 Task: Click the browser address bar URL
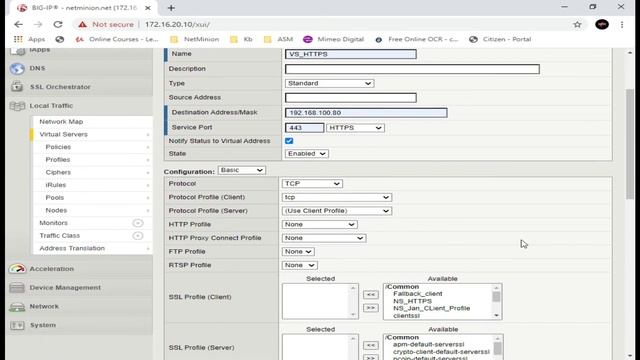(178, 24)
